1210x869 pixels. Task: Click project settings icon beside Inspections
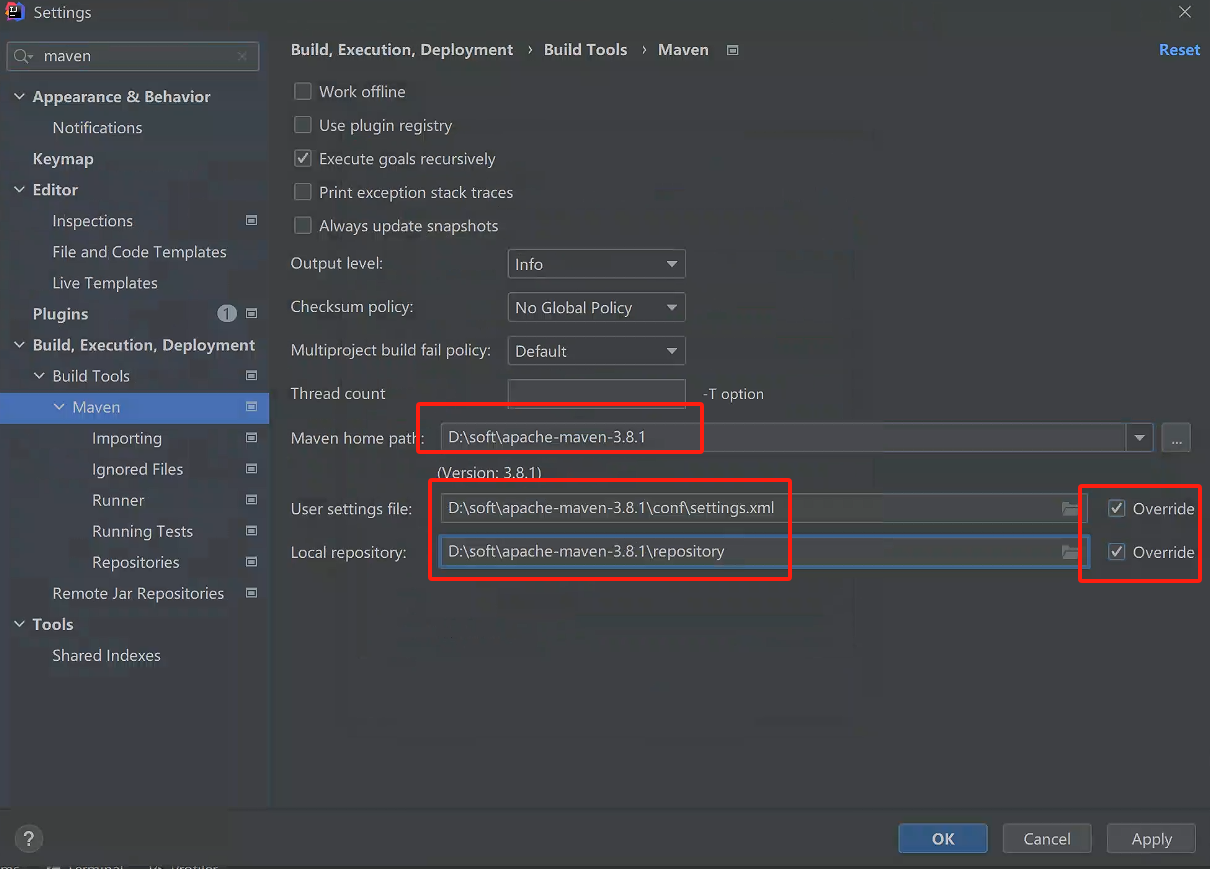pyautogui.click(x=251, y=220)
